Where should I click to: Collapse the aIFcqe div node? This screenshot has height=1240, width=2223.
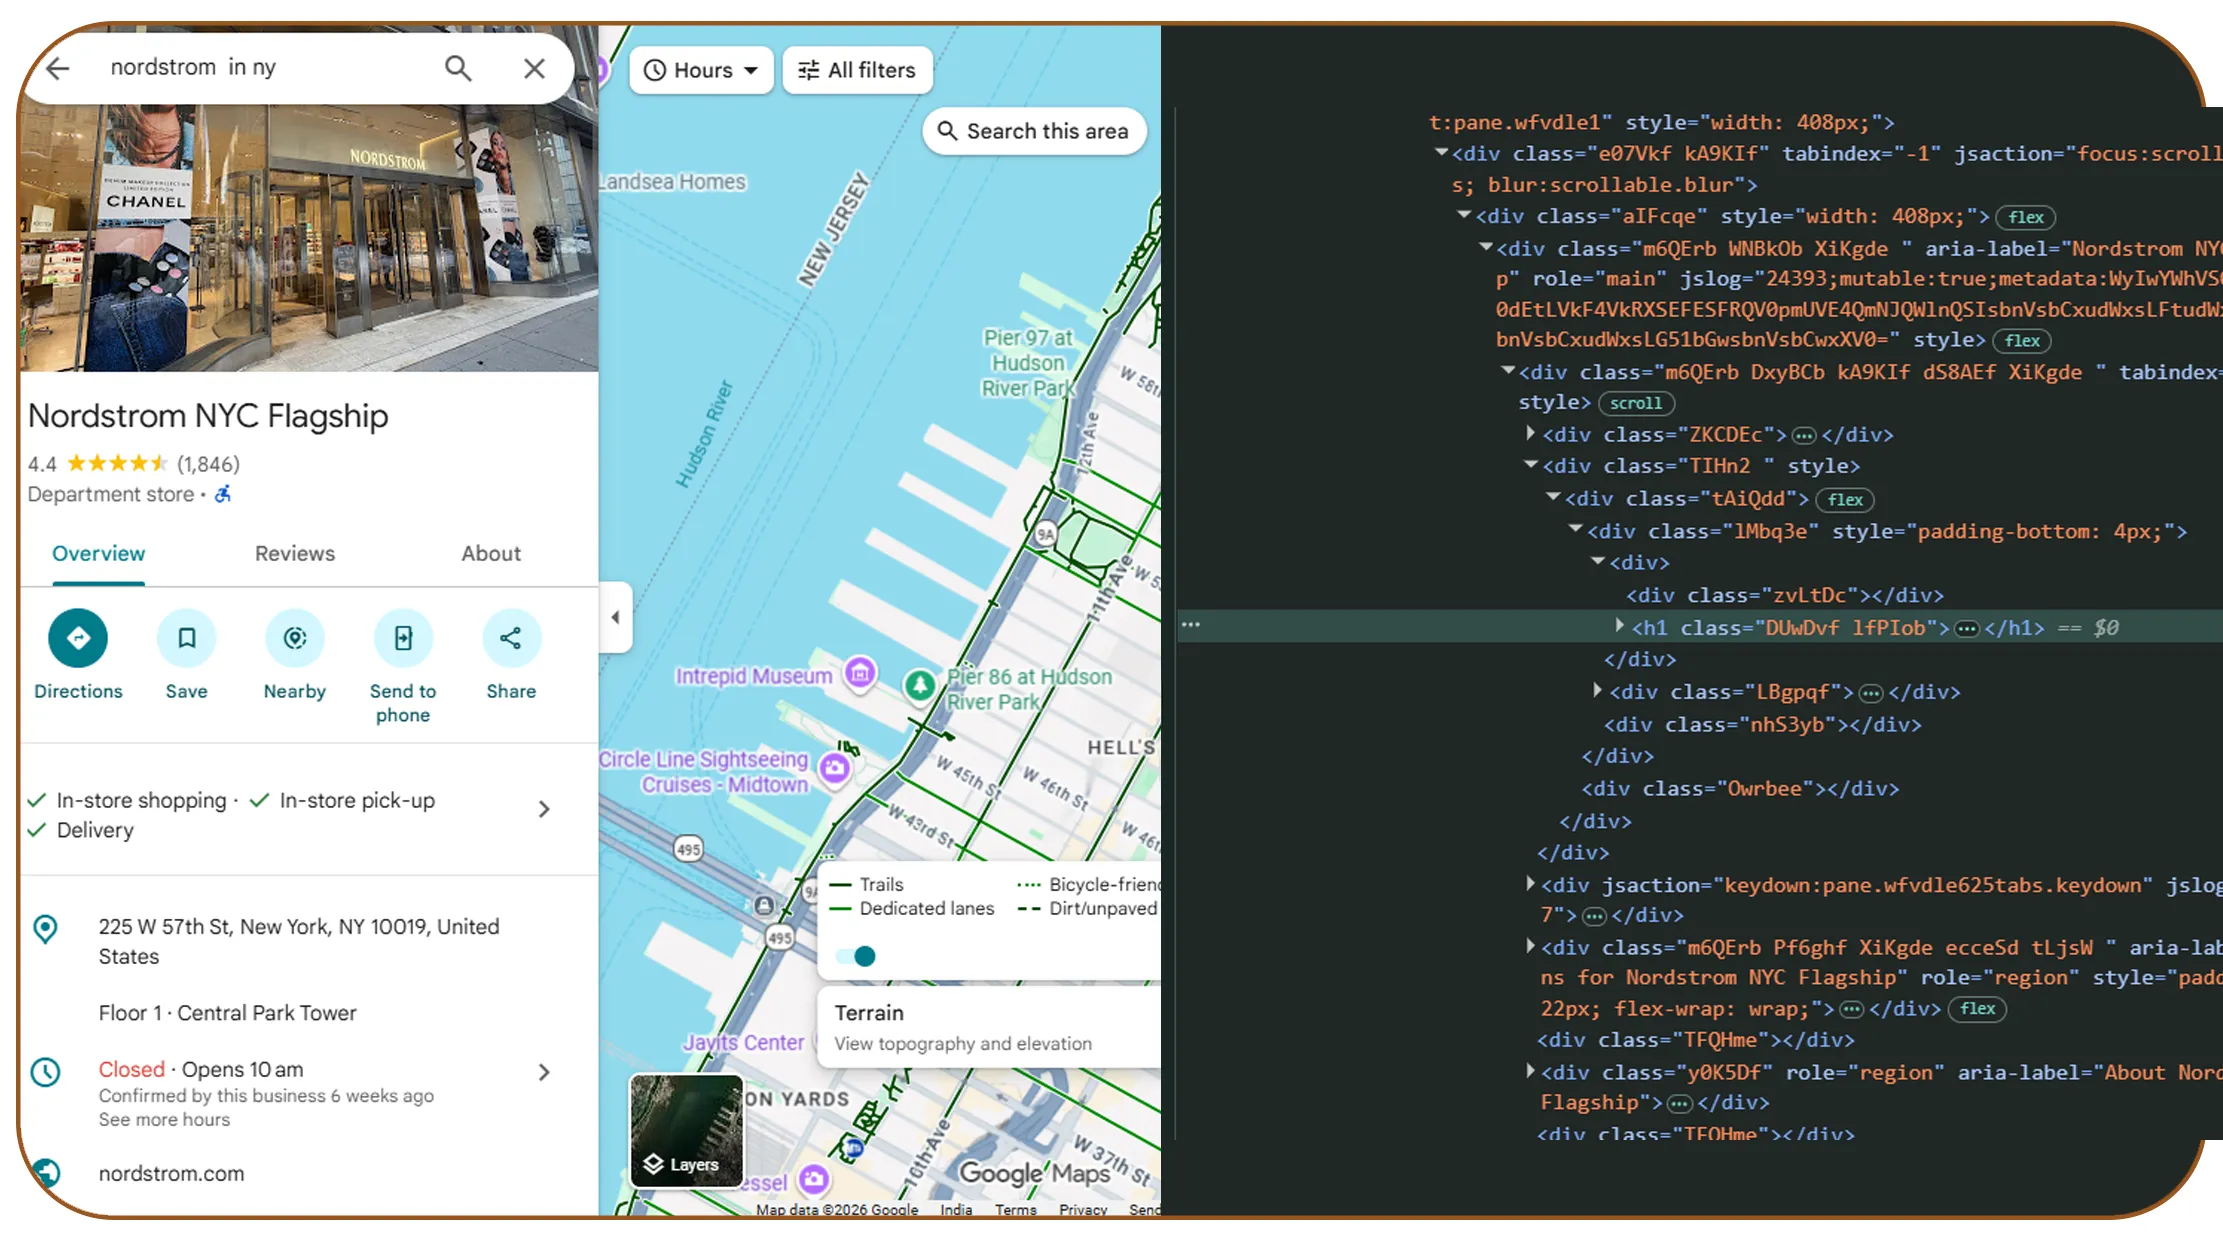click(x=1464, y=215)
